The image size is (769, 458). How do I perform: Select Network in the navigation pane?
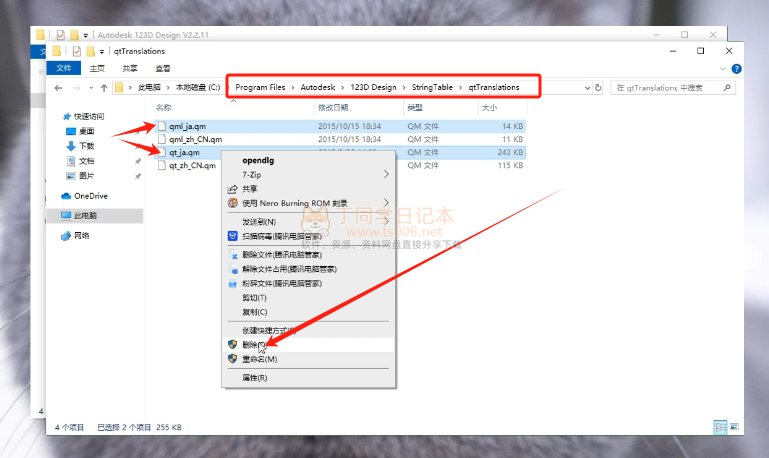pos(76,236)
